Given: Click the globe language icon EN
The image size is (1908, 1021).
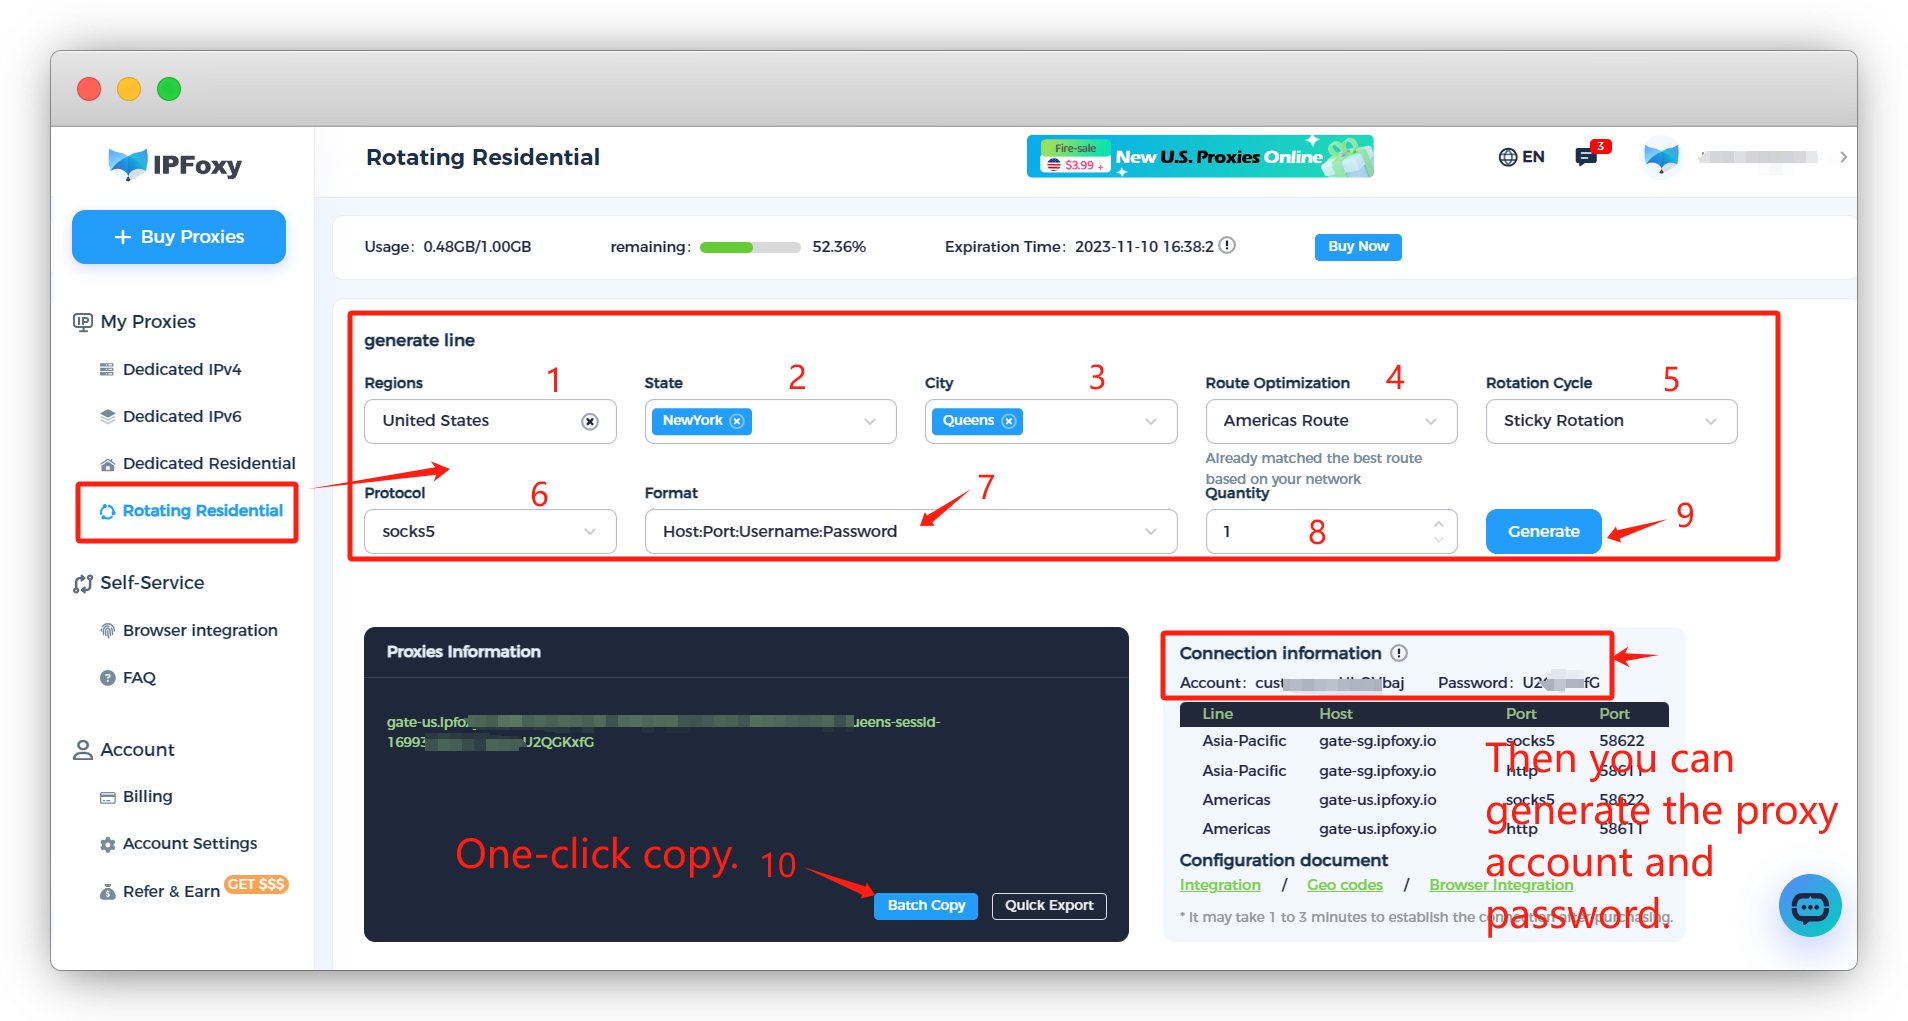Looking at the screenshot, I should tap(1521, 157).
